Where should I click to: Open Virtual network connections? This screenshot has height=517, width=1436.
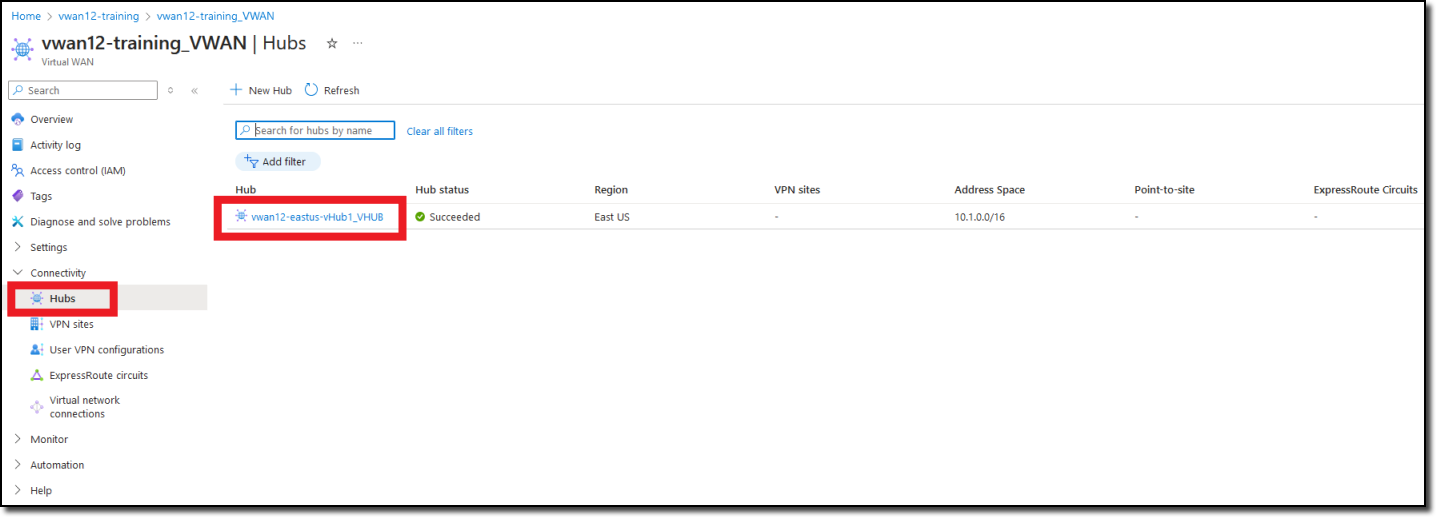[85, 407]
